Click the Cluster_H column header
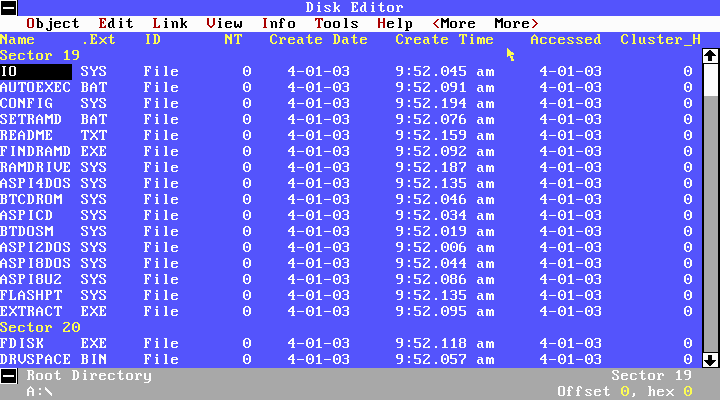720x400 pixels. click(x=660, y=39)
